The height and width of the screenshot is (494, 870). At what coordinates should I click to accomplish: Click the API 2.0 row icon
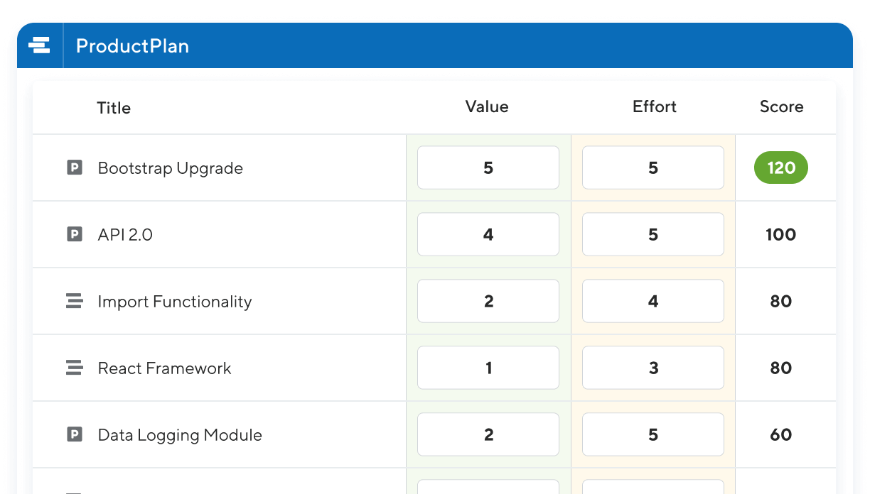[x=74, y=234]
